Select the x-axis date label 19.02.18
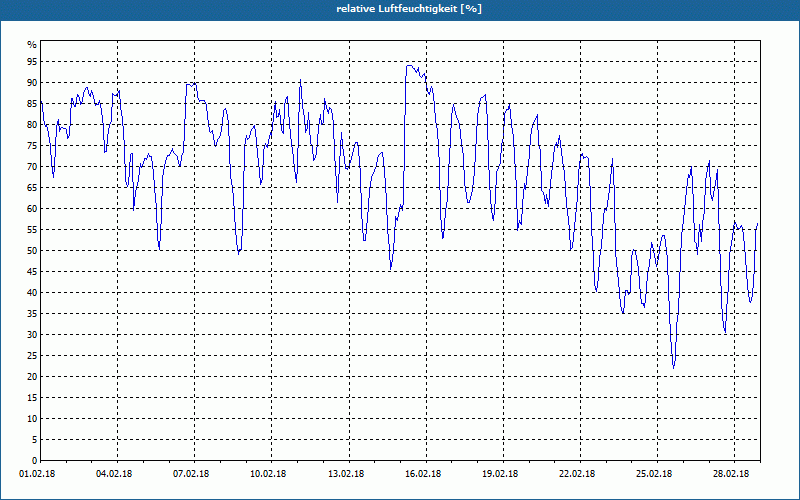Image resolution: width=800 pixels, height=500 pixels. [x=500, y=474]
